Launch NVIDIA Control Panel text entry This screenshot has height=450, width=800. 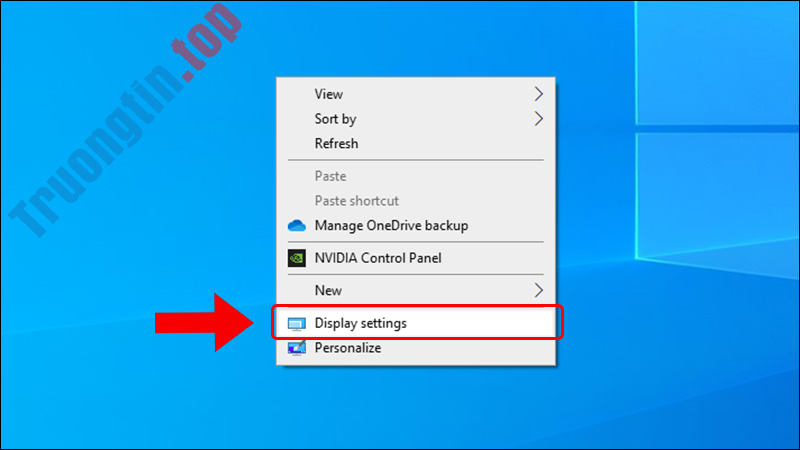click(x=378, y=258)
